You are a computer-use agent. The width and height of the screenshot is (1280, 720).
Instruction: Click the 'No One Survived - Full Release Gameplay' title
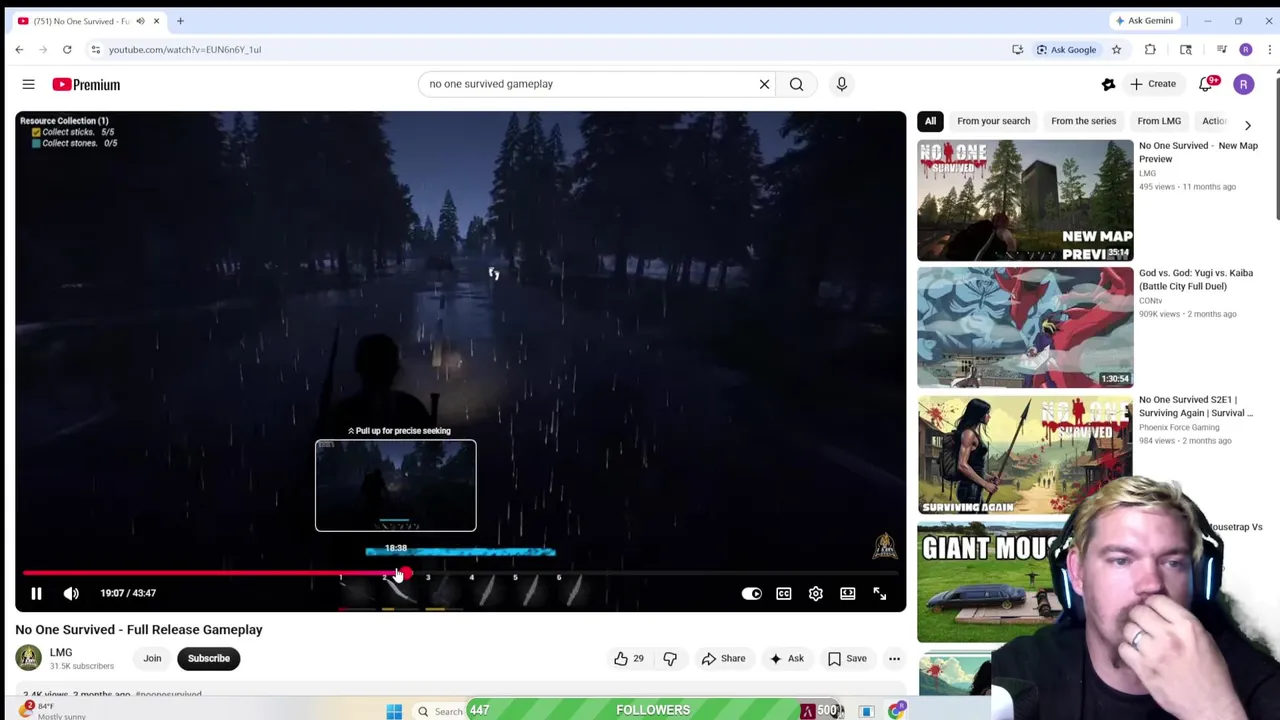pos(139,630)
